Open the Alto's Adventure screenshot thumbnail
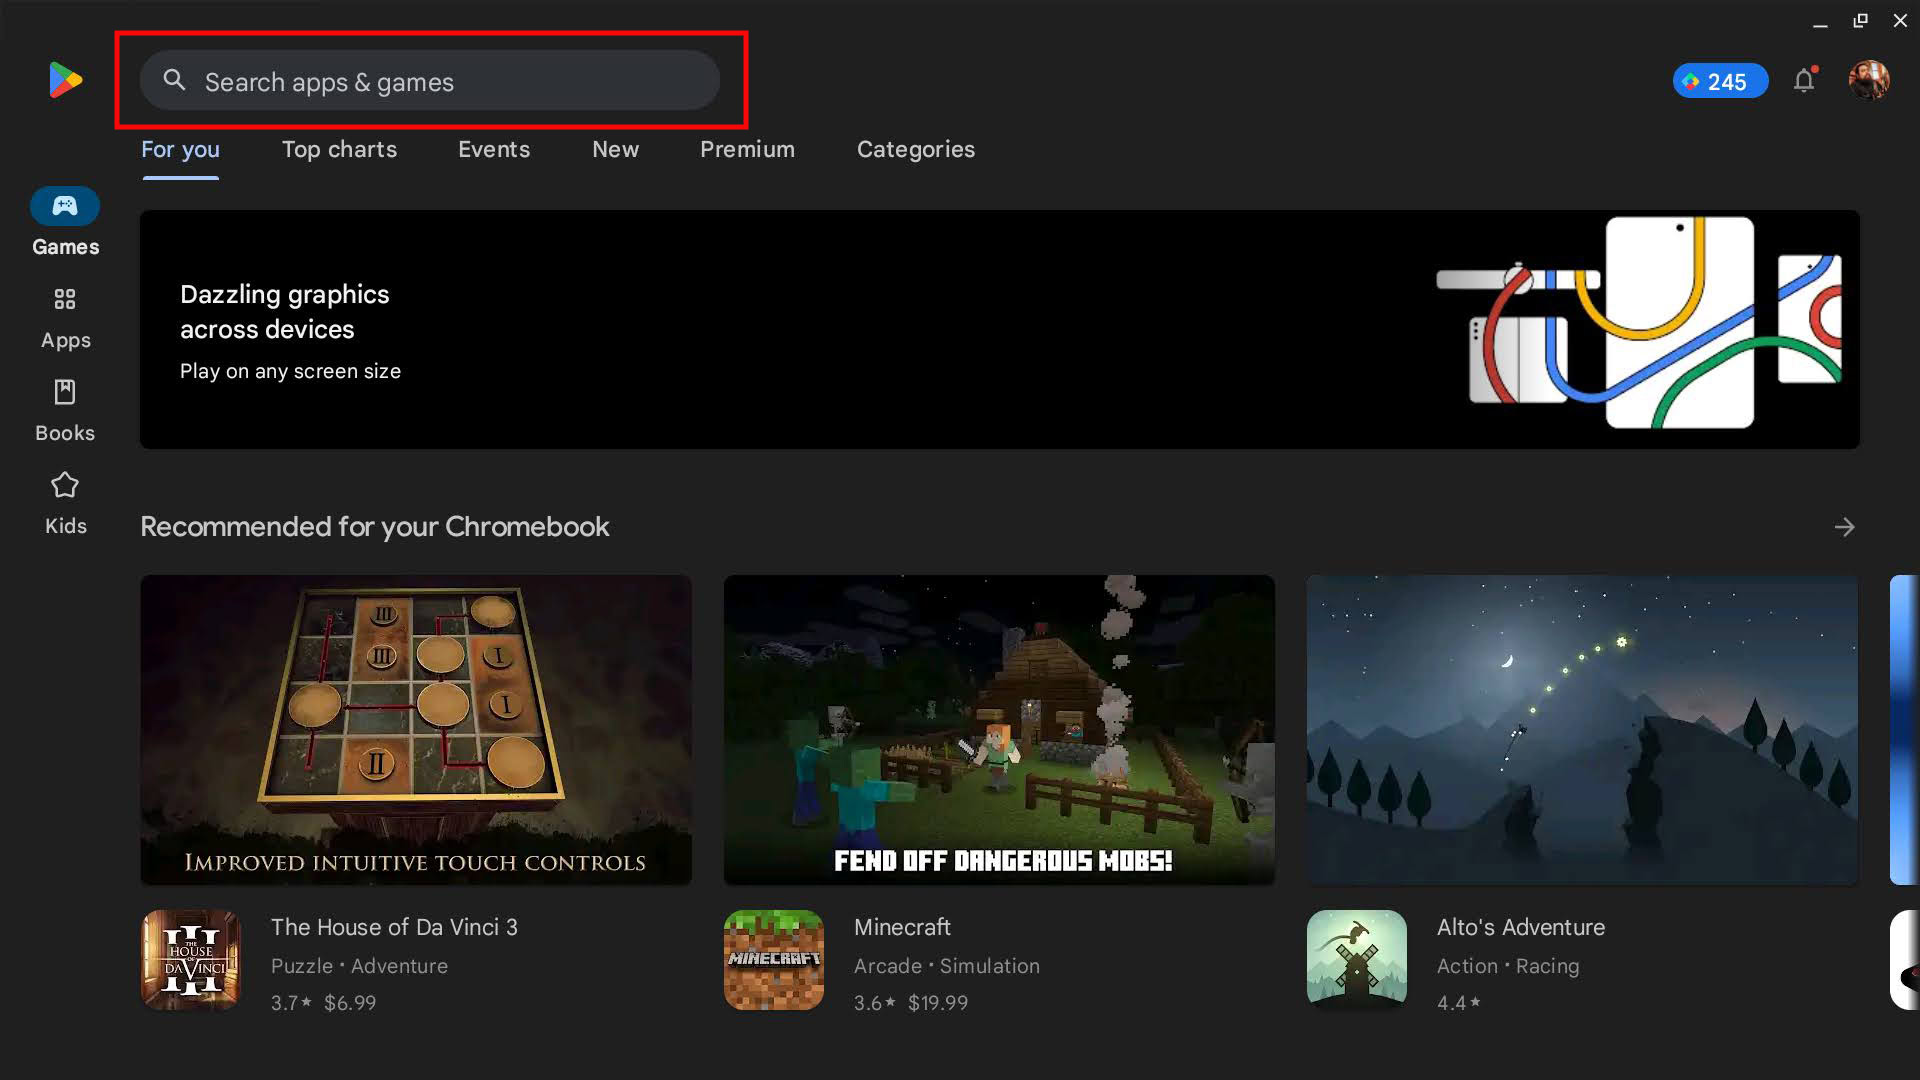The width and height of the screenshot is (1920, 1080). (x=1582, y=729)
